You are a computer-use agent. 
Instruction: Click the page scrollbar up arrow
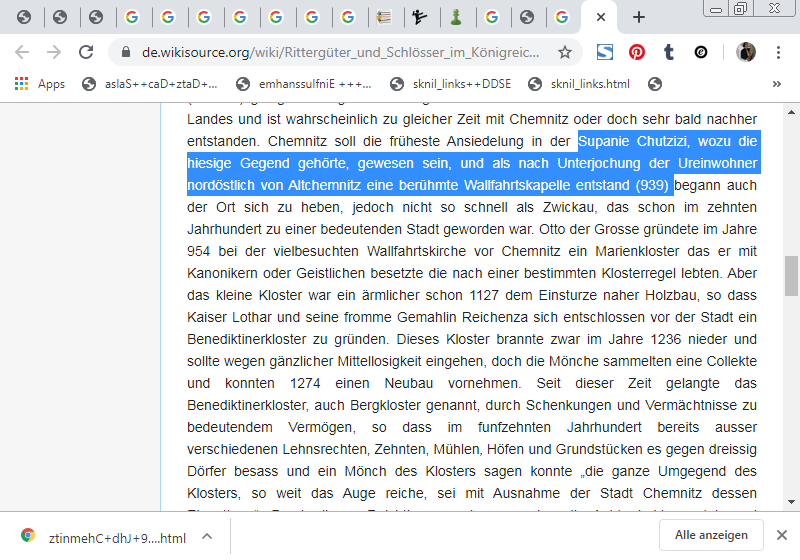pyautogui.click(x=791, y=112)
